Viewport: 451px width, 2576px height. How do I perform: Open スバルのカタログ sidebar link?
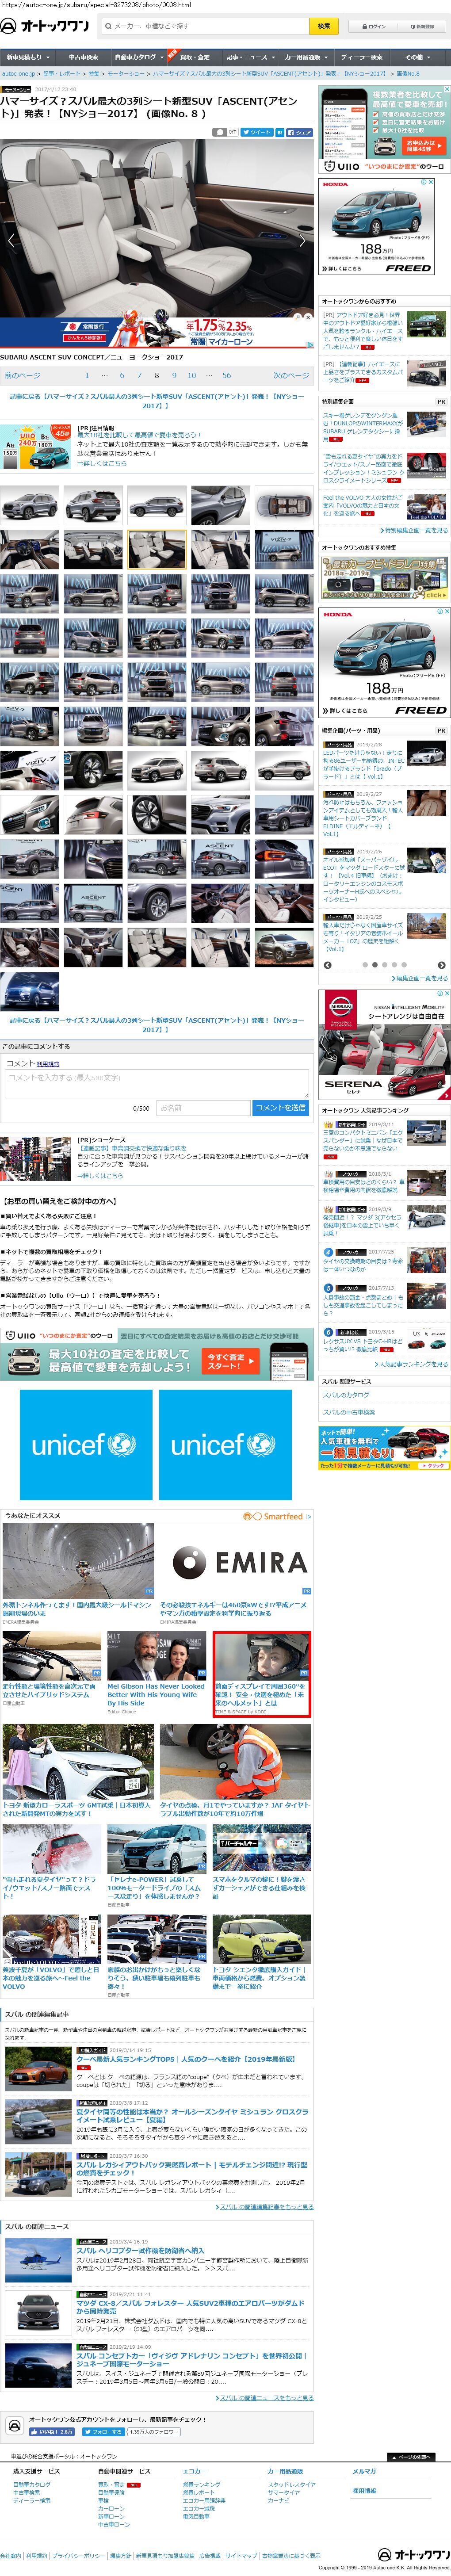[346, 1394]
